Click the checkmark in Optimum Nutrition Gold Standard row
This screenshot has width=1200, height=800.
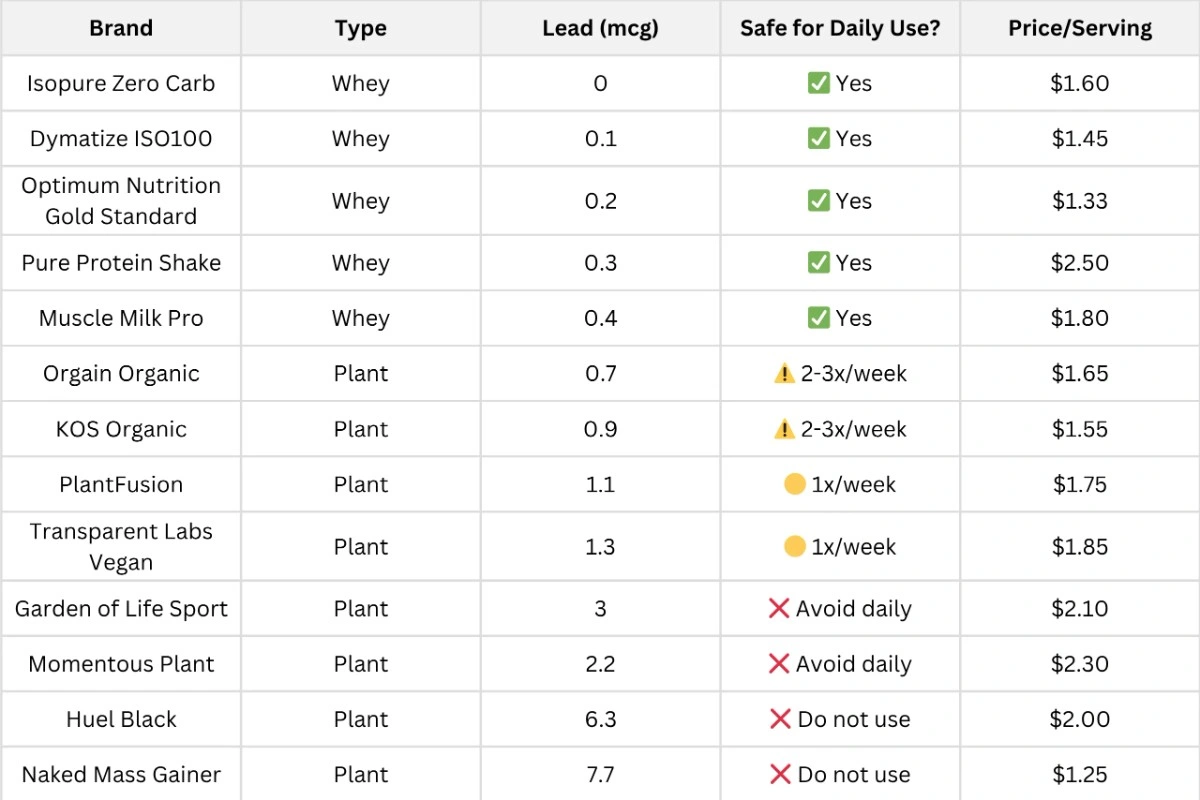coord(818,201)
